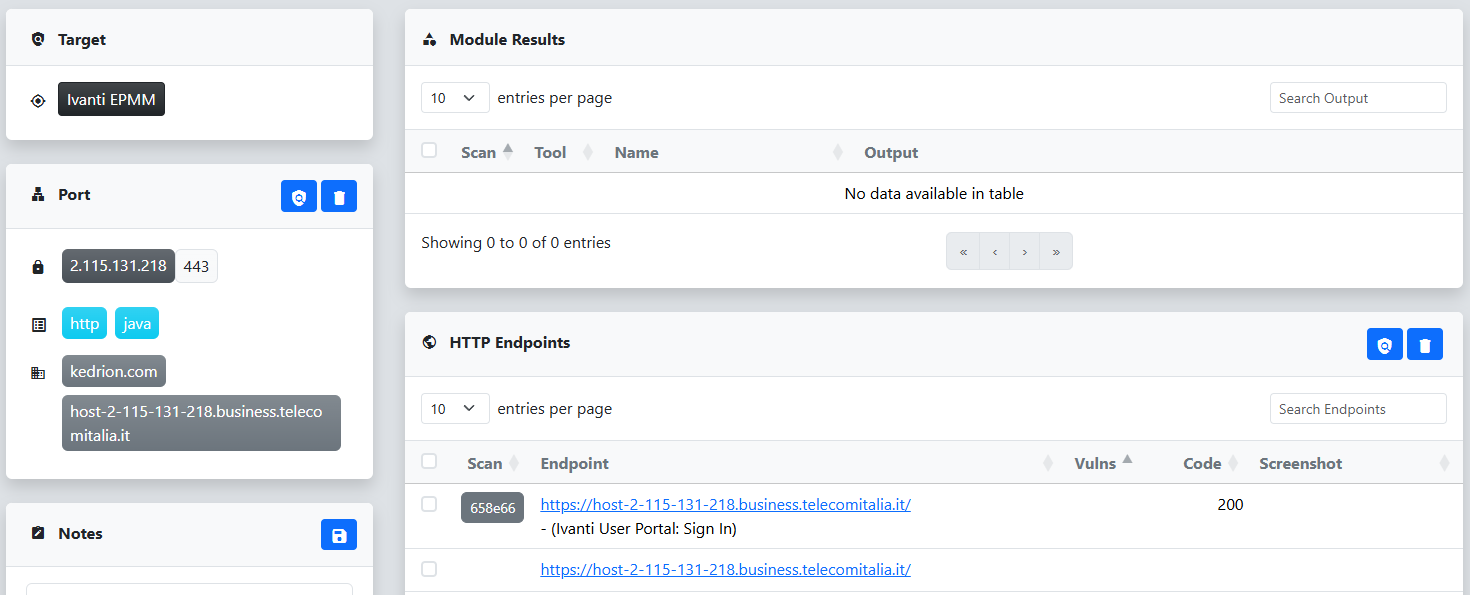1470x595 pixels.
Task: Save notes with the floppy disk icon
Action: point(339,535)
